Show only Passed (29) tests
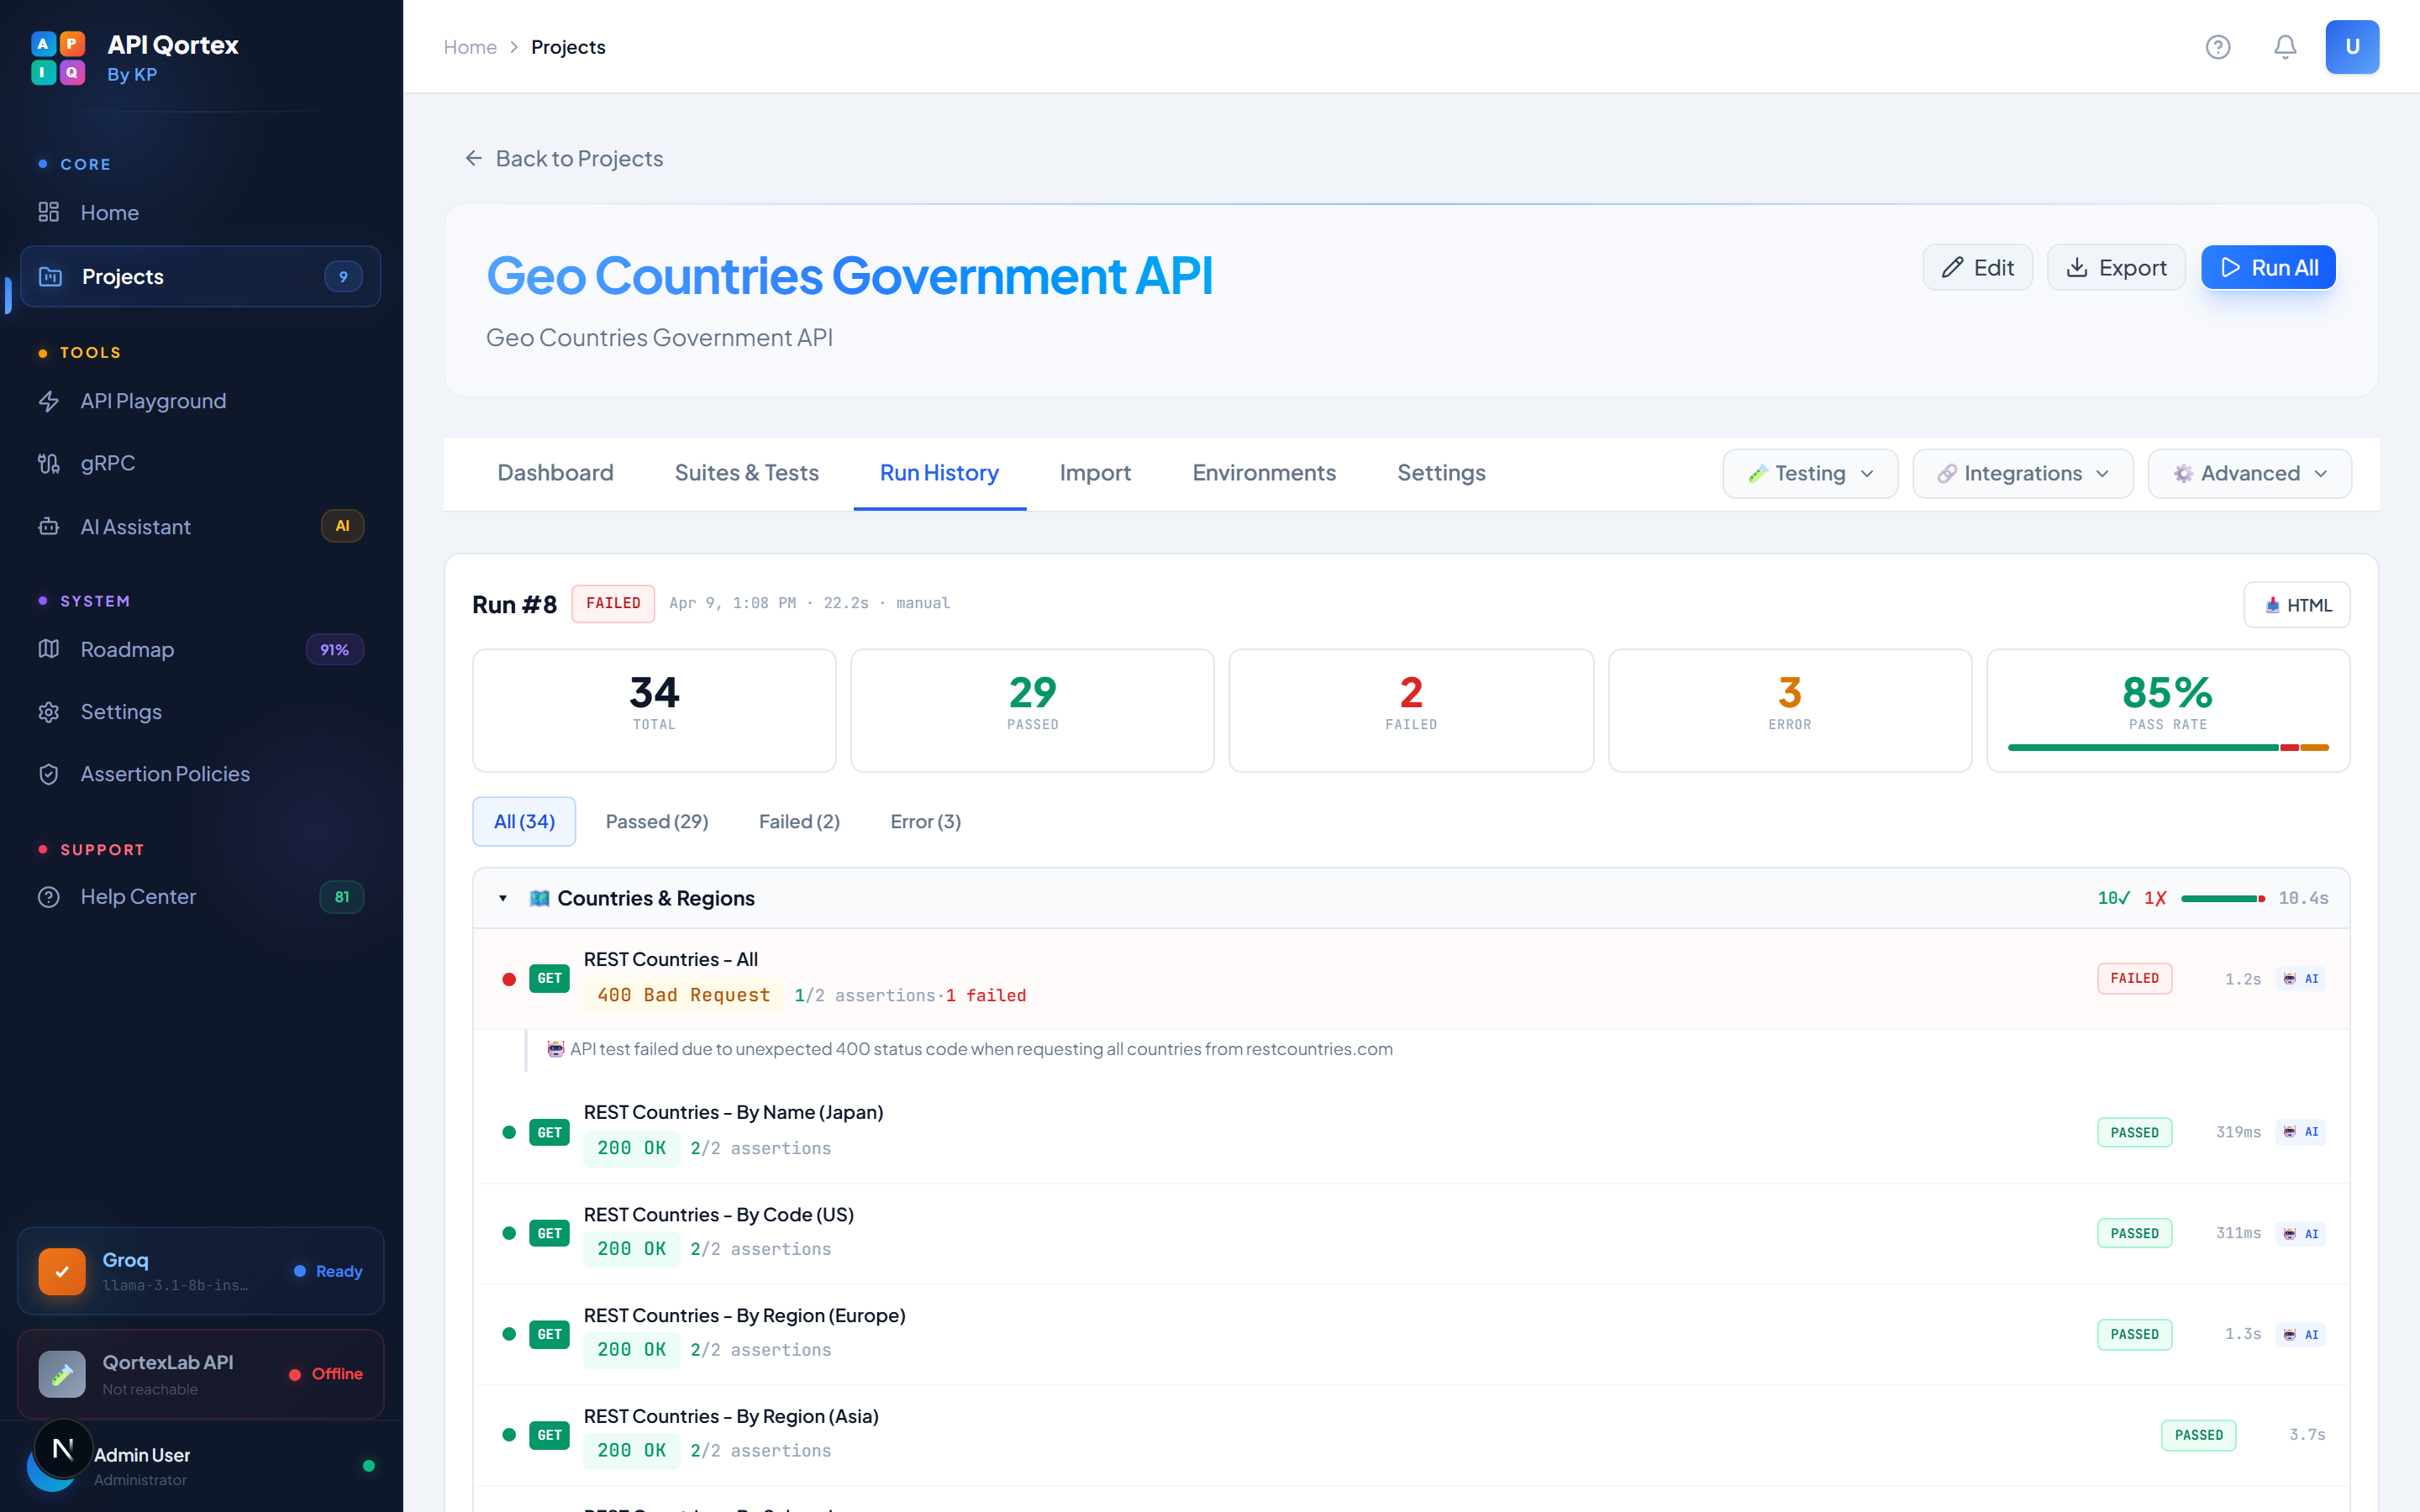The height and width of the screenshot is (1512, 2420). [x=656, y=821]
